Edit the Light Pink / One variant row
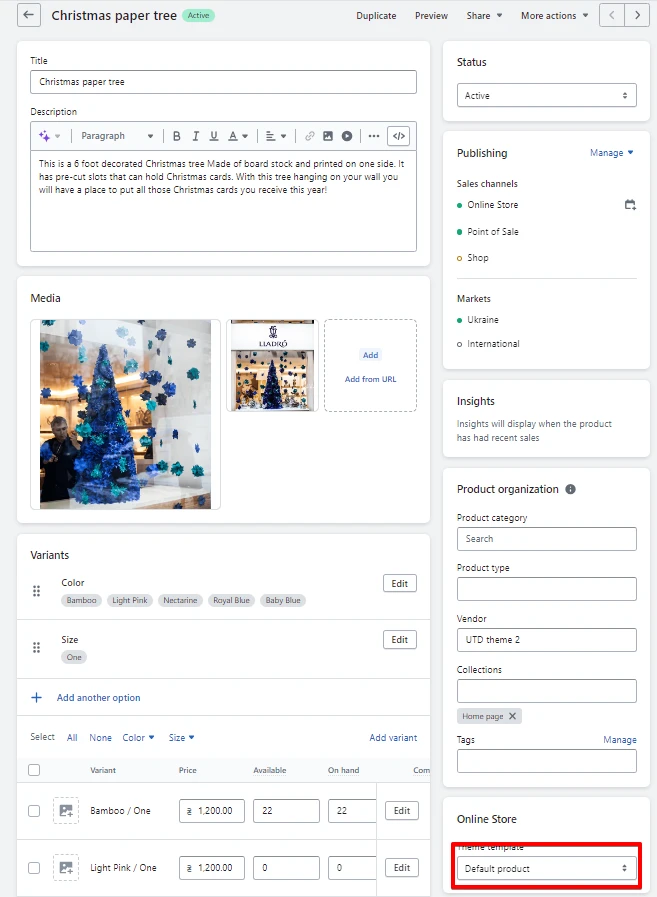 coord(402,868)
